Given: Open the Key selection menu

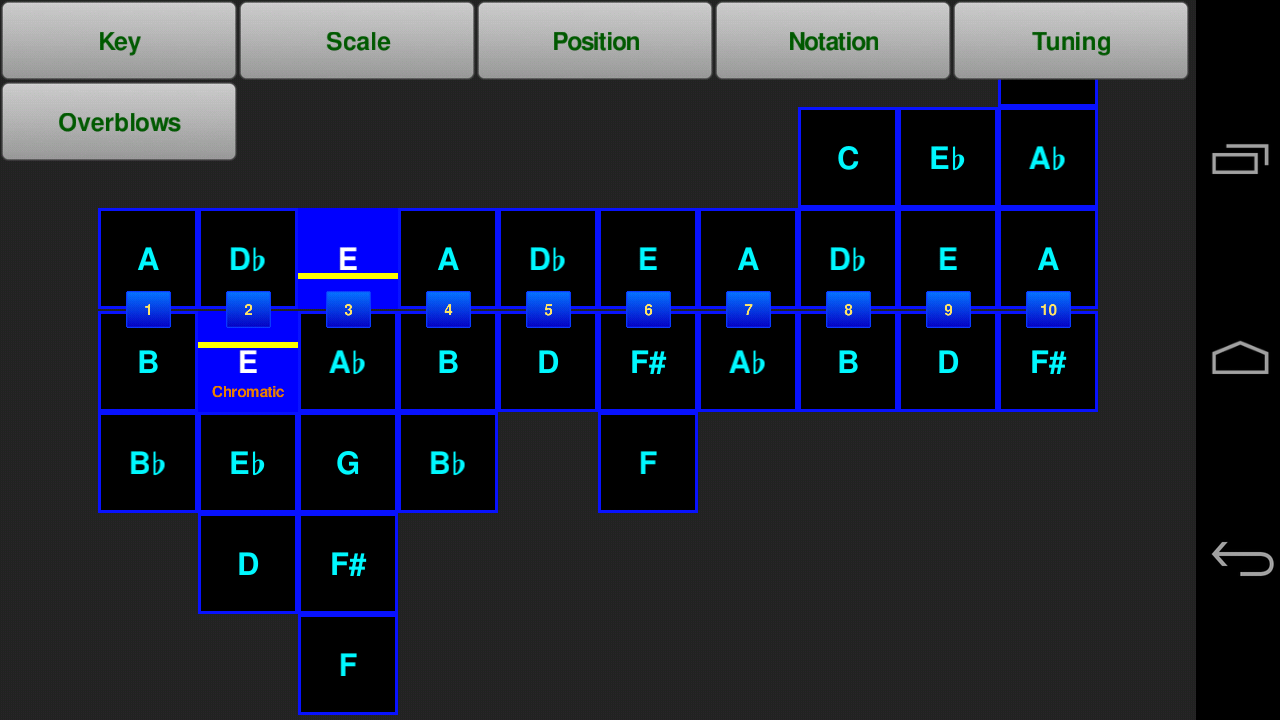Looking at the screenshot, I should [119, 41].
